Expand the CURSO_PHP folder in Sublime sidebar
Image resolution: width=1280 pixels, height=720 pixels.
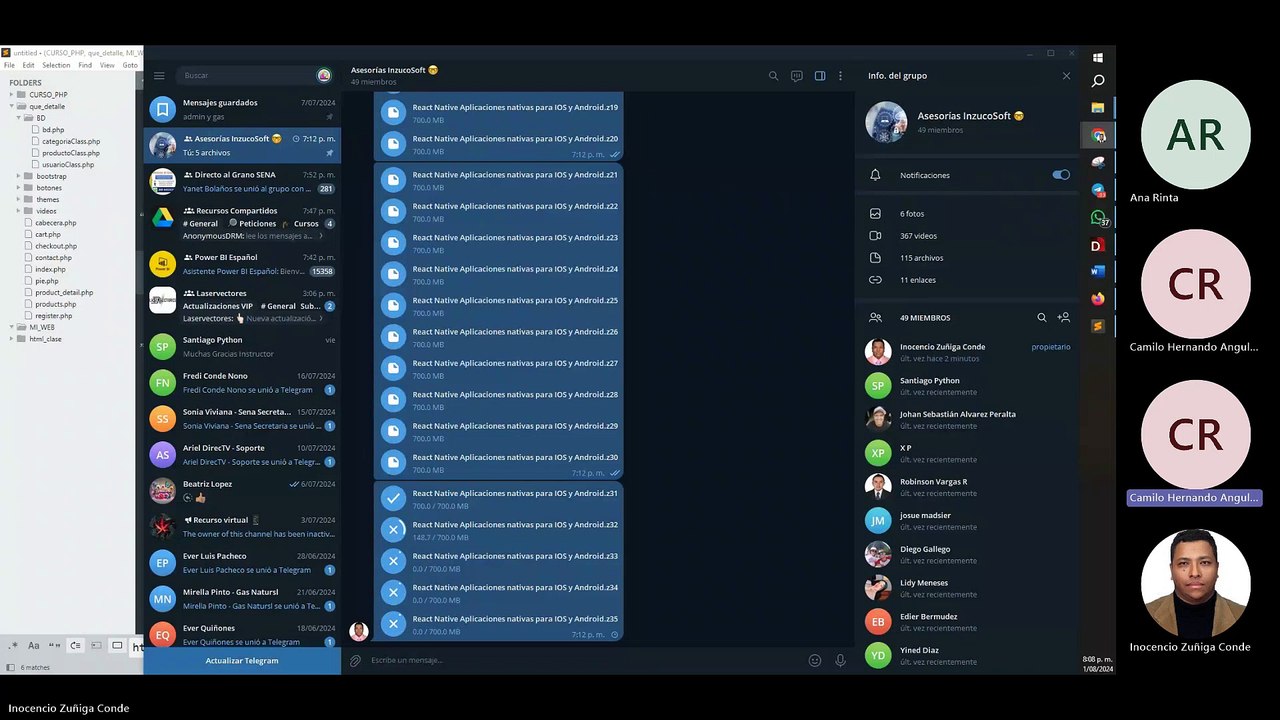[12, 95]
